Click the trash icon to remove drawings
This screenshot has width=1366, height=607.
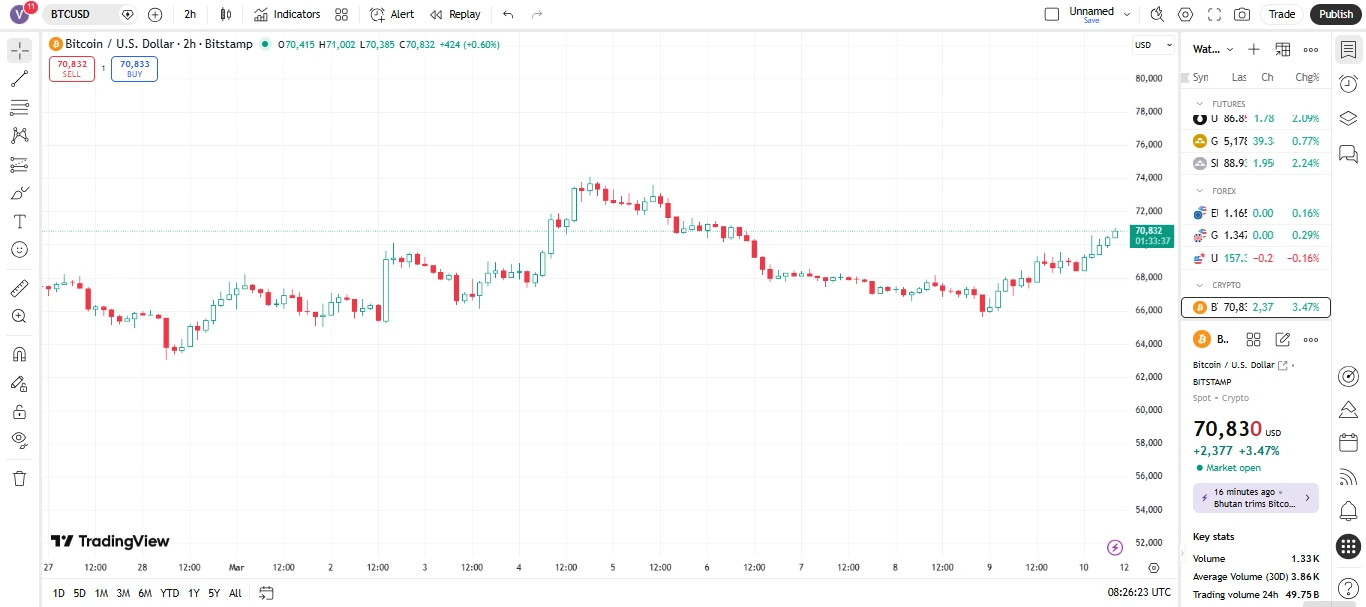pyautogui.click(x=19, y=478)
